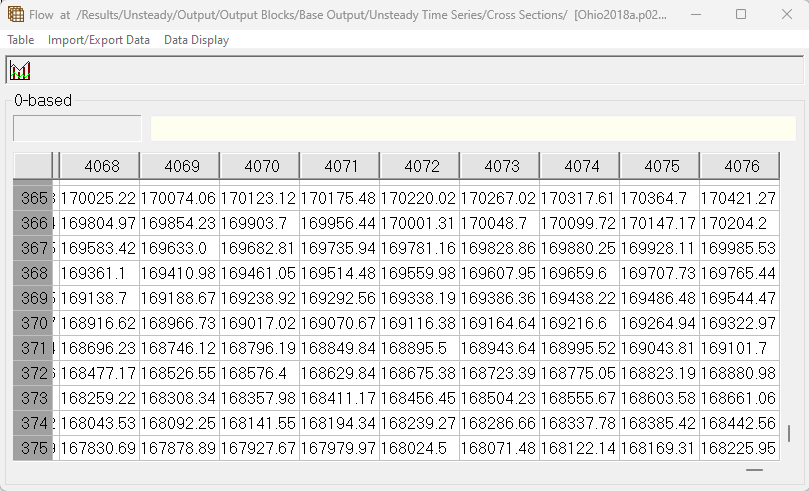
Task: Click cell value 169386.36
Action: point(498,298)
